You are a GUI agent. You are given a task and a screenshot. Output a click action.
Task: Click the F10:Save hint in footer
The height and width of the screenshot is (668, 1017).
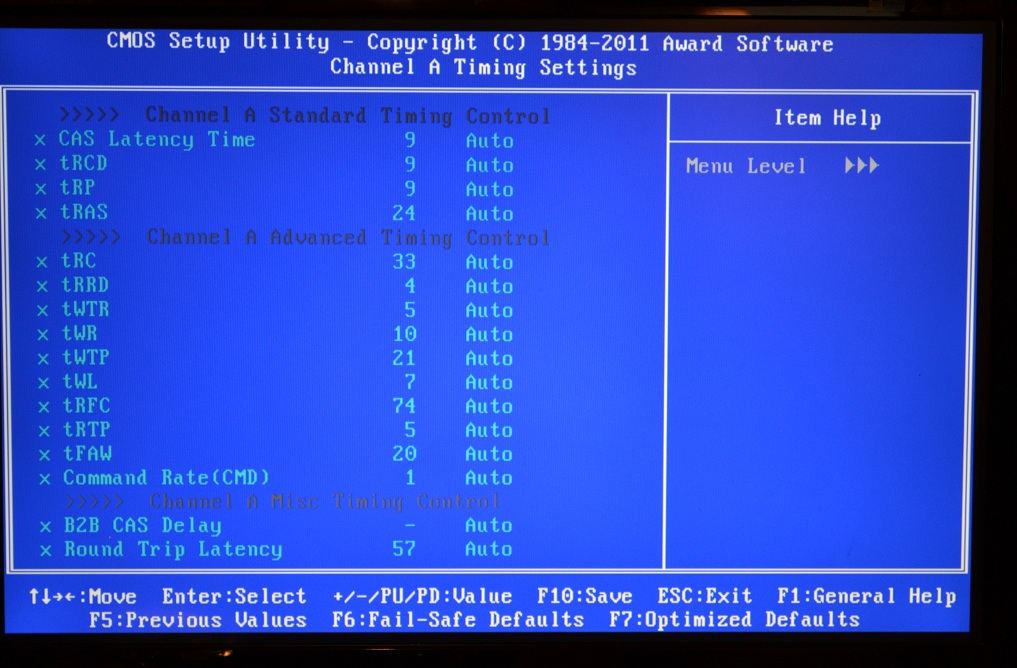tap(585, 596)
